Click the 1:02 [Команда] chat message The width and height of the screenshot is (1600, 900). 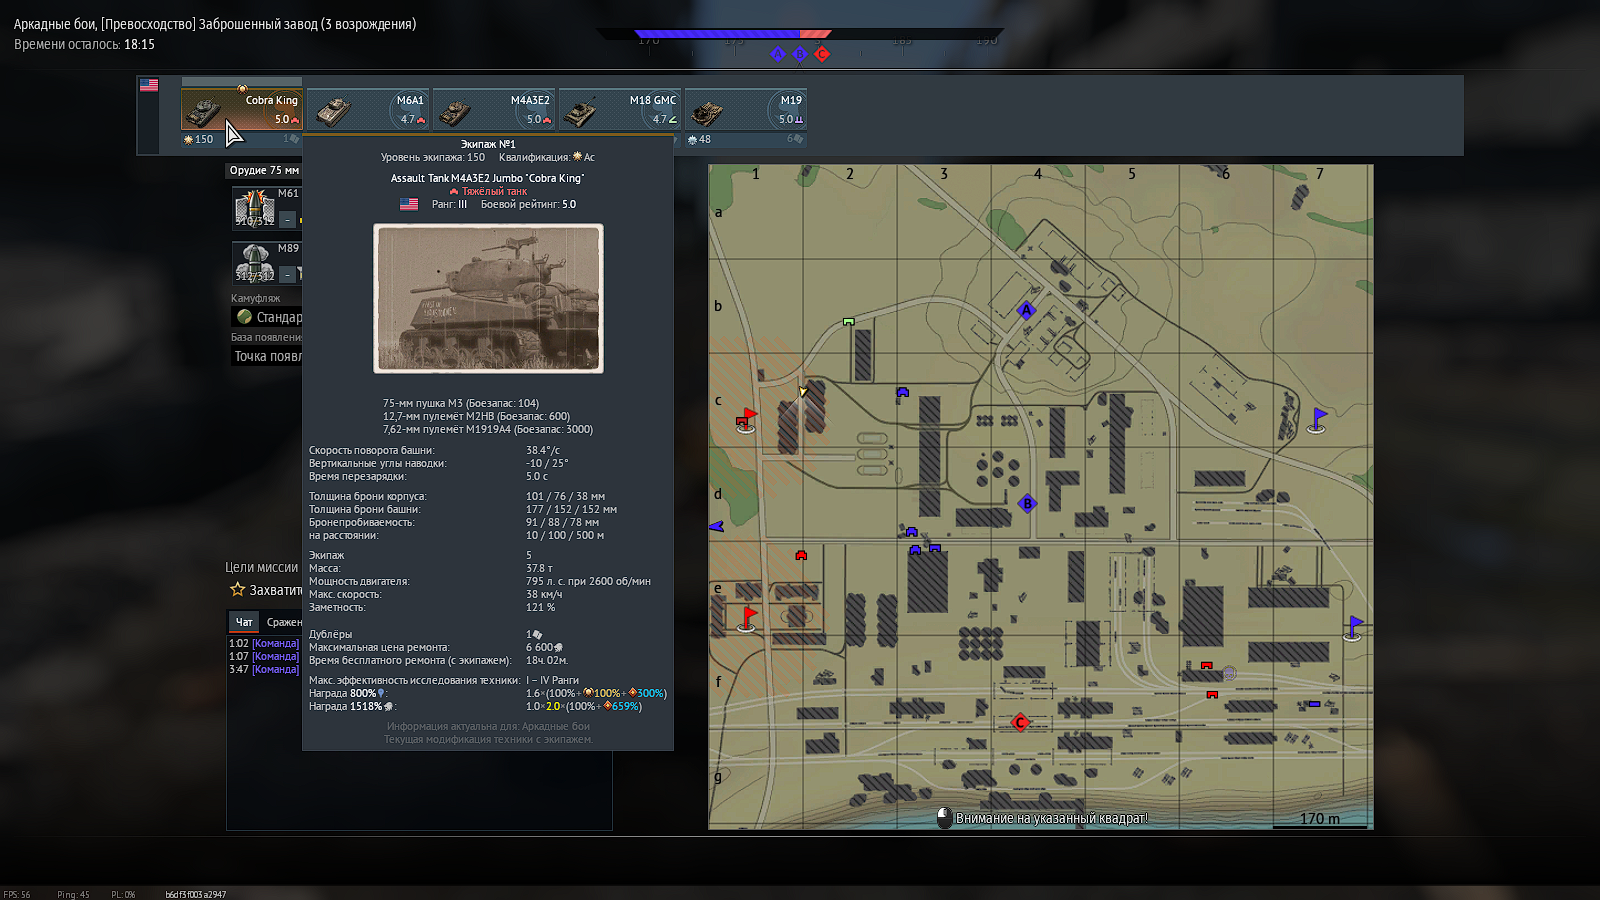click(264, 643)
